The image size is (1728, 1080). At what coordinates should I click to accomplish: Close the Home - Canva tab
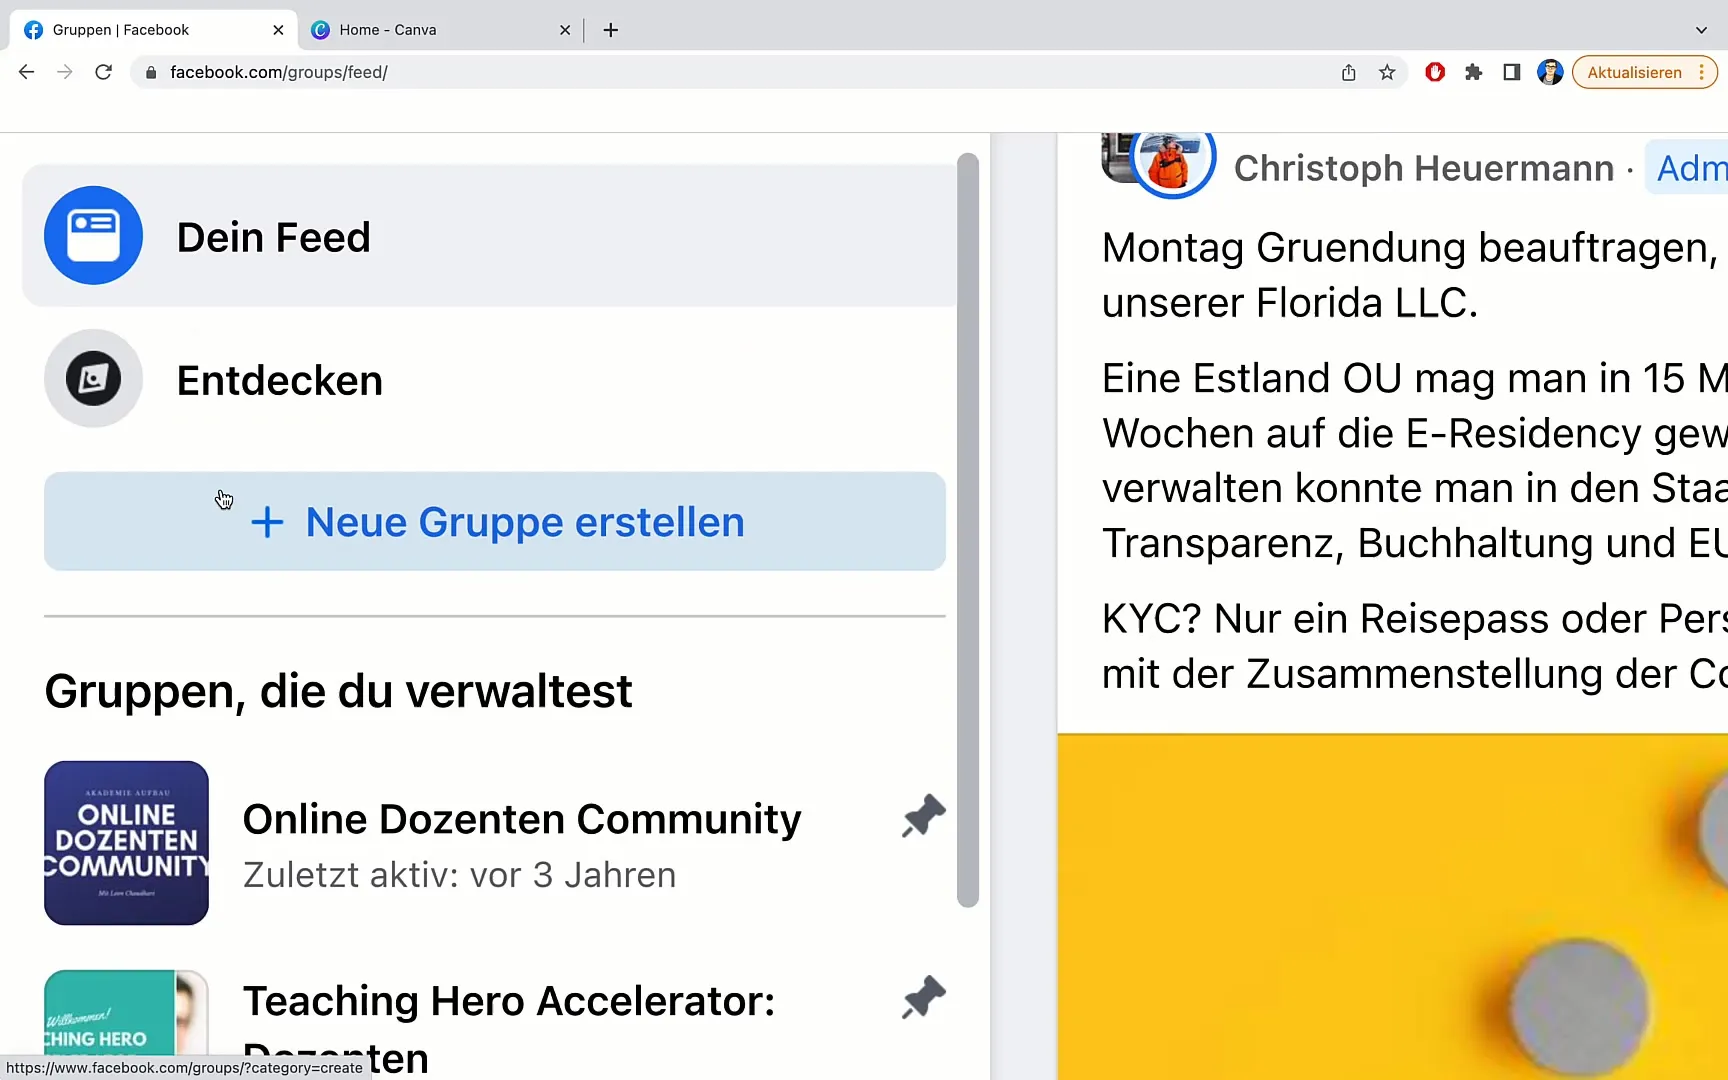point(565,30)
